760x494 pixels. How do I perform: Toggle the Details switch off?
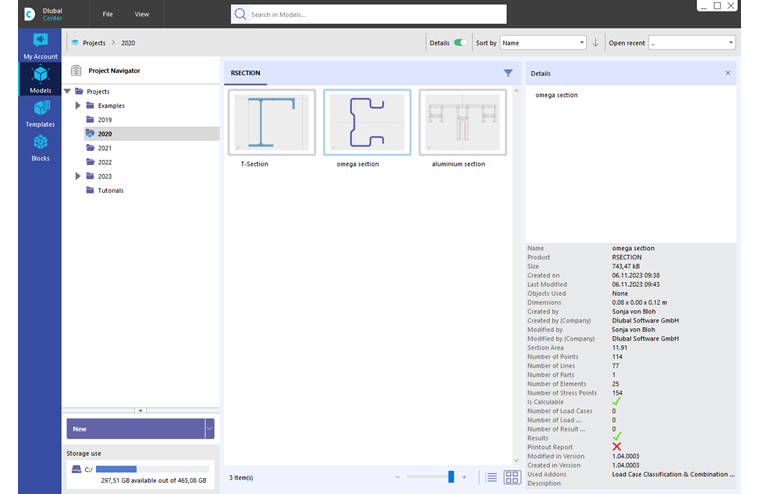460,43
